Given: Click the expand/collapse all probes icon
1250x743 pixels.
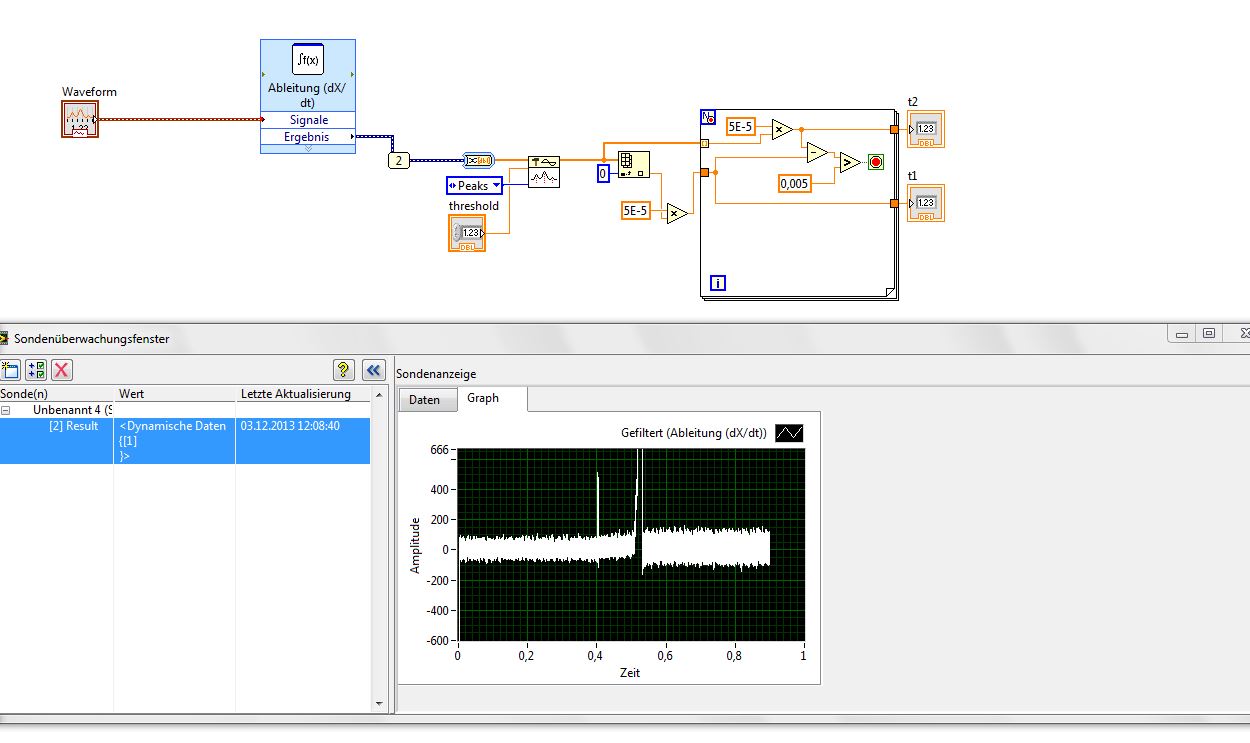Looking at the screenshot, I should [x=36, y=370].
